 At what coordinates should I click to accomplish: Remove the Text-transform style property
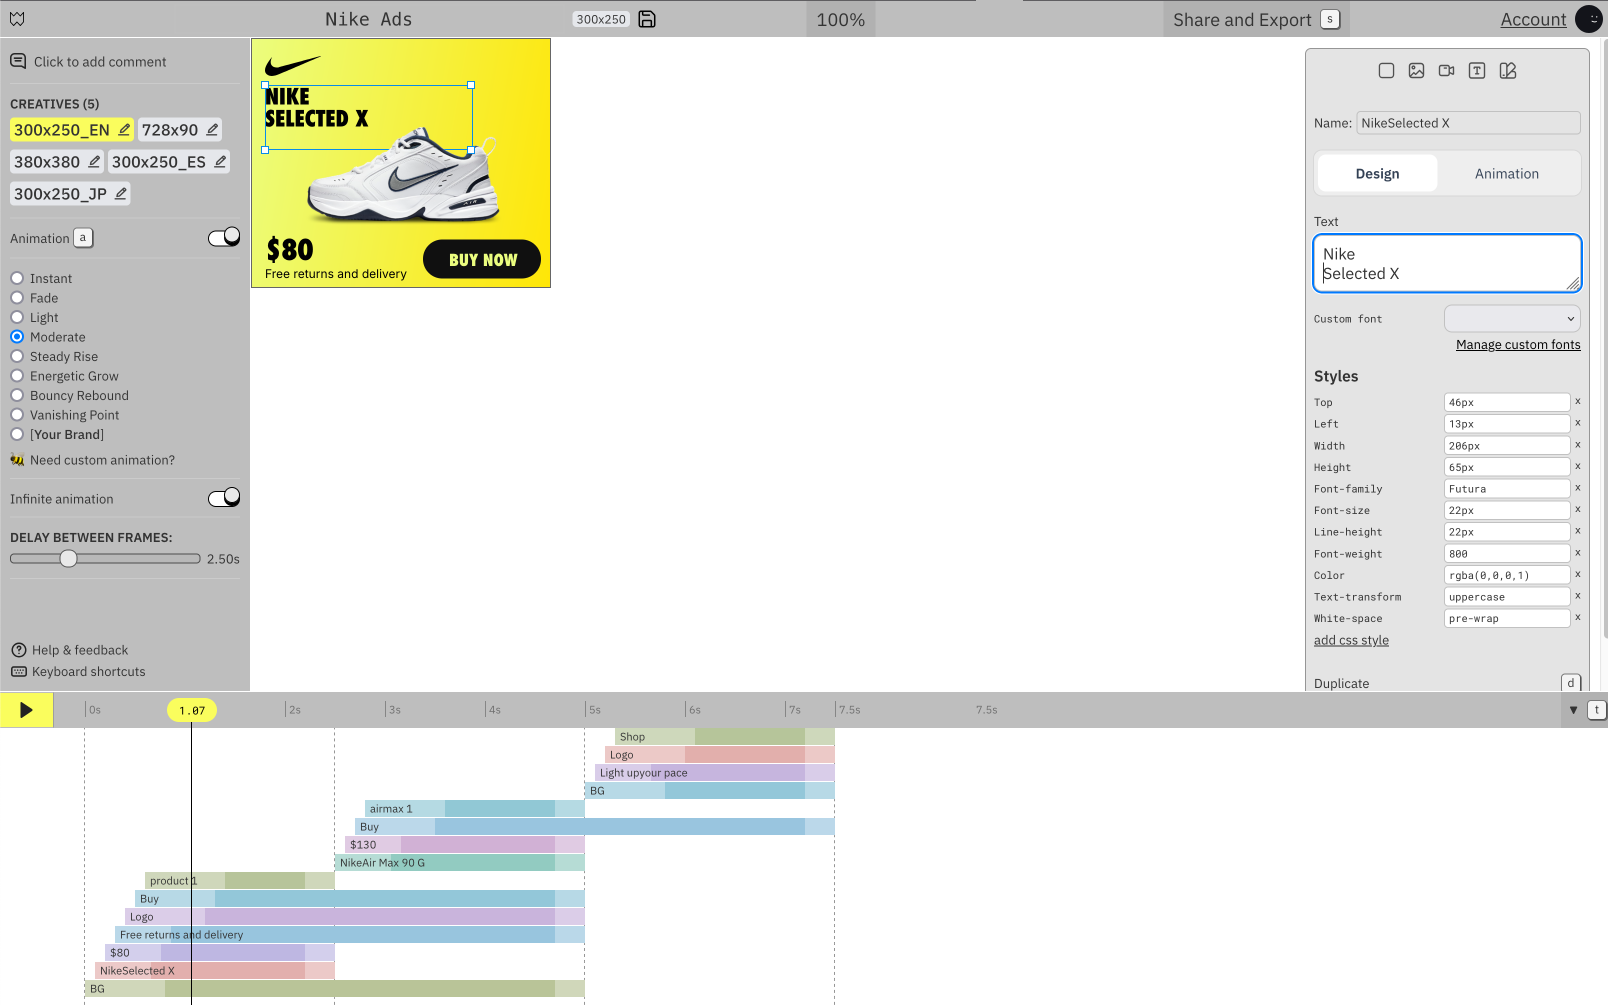click(1578, 596)
